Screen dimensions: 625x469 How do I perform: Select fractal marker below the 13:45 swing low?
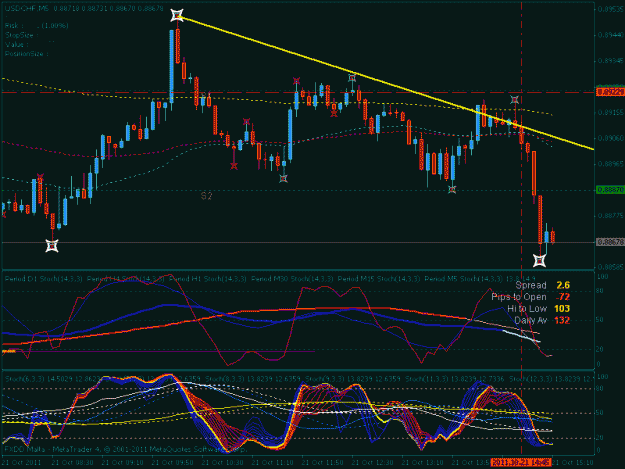452,190
